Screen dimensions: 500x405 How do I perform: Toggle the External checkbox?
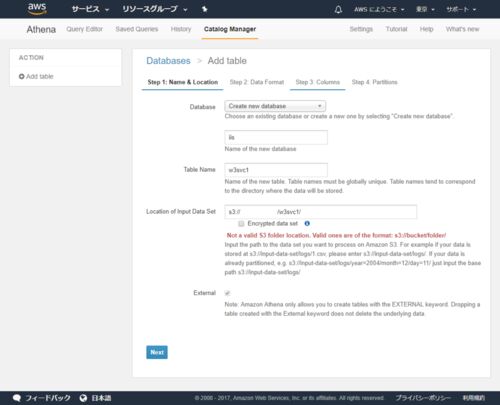point(227,293)
